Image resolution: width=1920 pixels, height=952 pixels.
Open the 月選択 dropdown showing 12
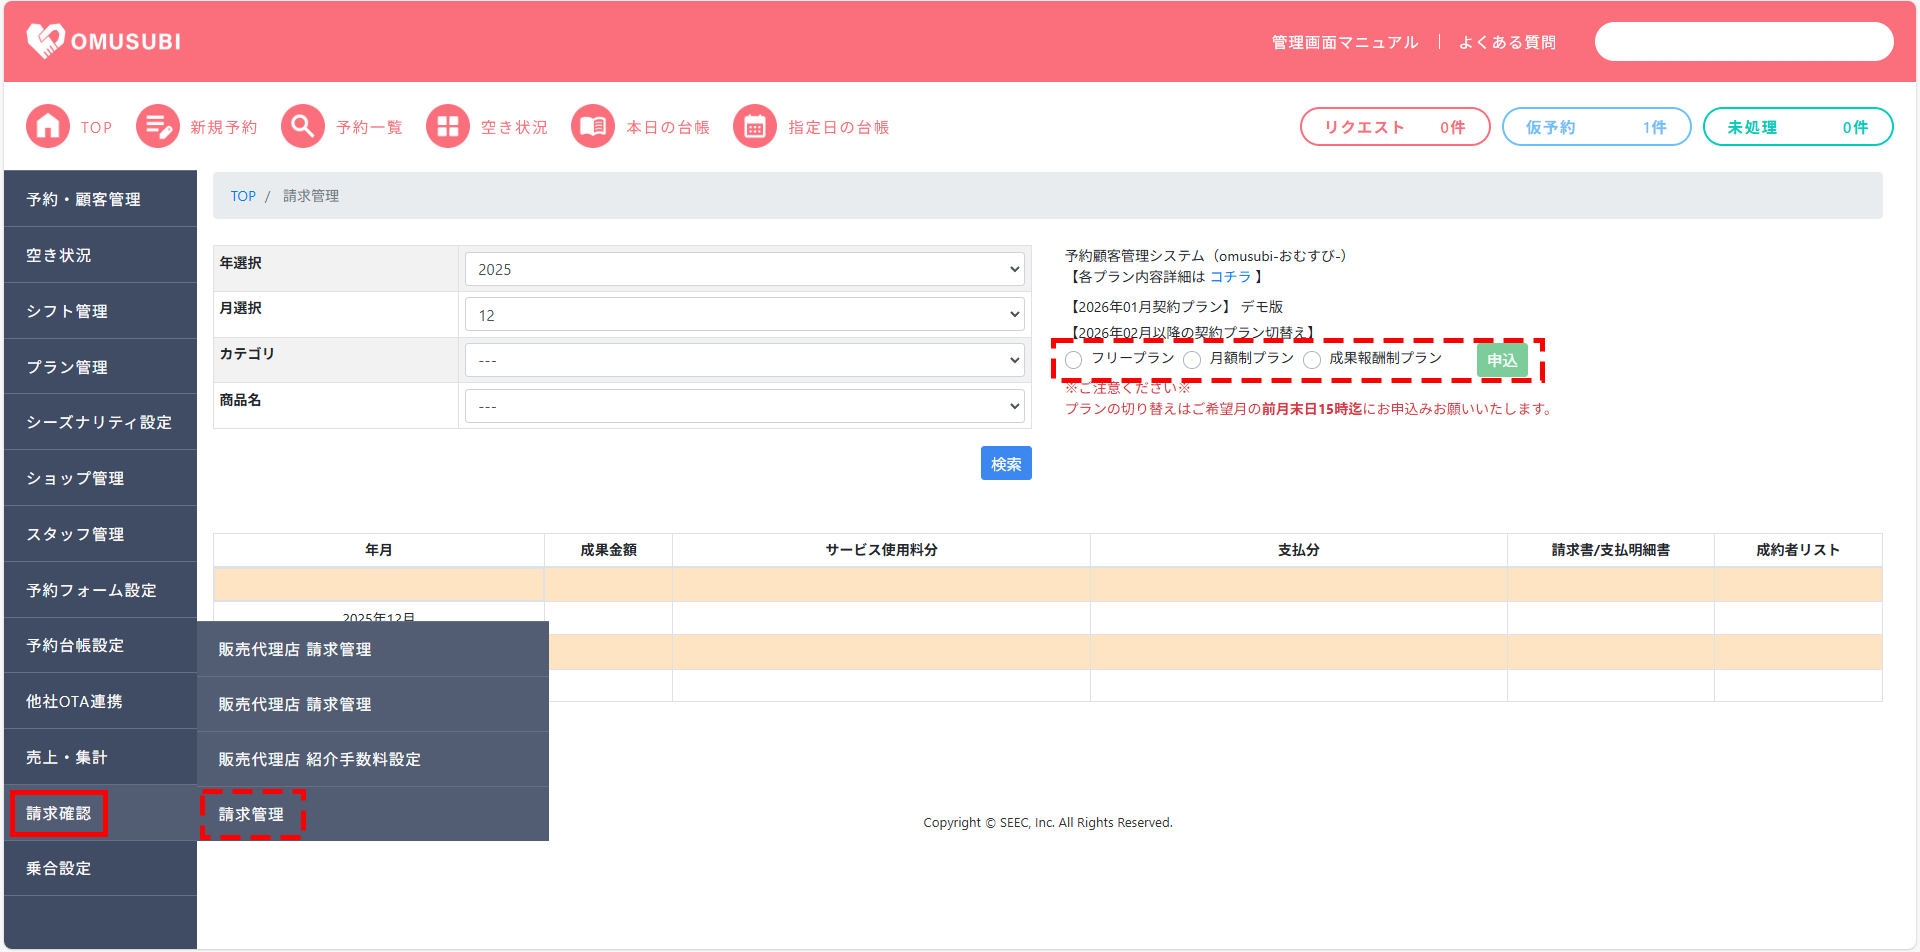click(x=744, y=315)
